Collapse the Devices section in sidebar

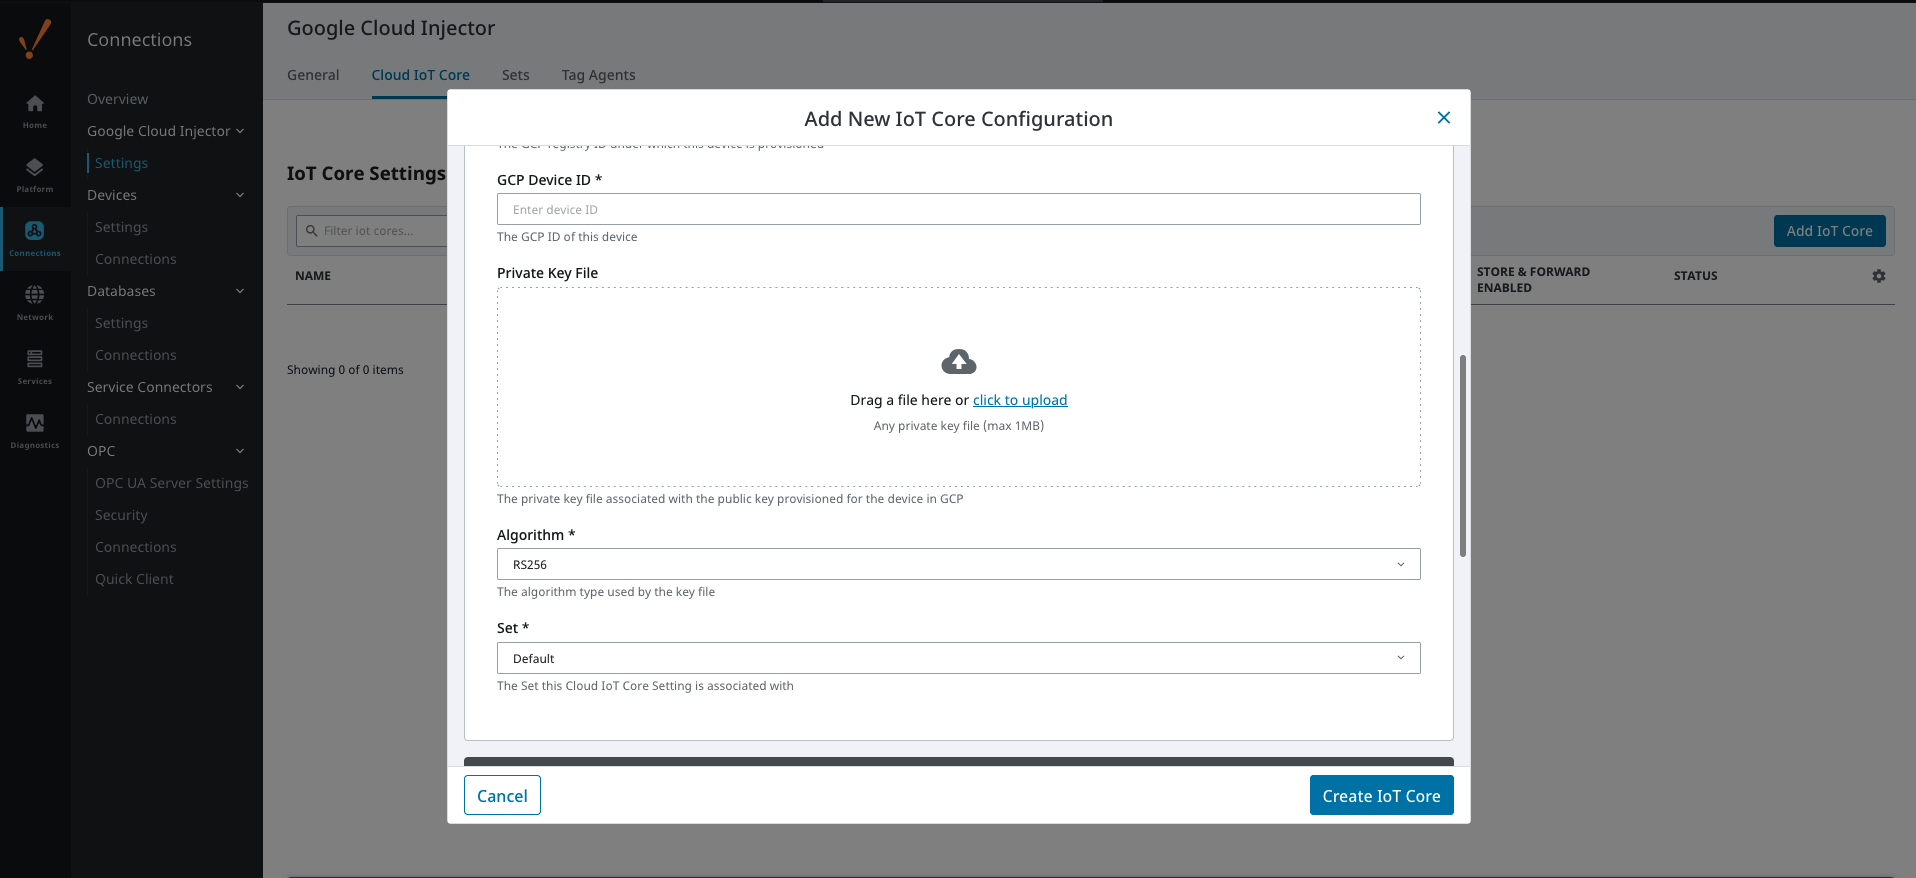[240, 195]
